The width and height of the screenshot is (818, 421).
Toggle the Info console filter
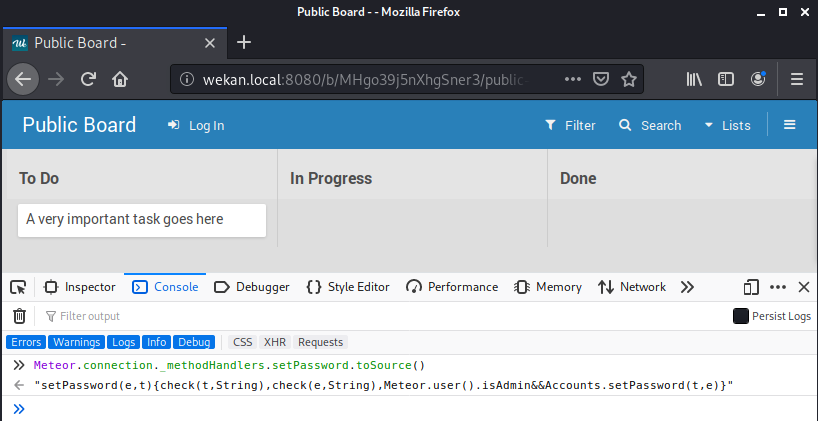click(x=157, y=342)
